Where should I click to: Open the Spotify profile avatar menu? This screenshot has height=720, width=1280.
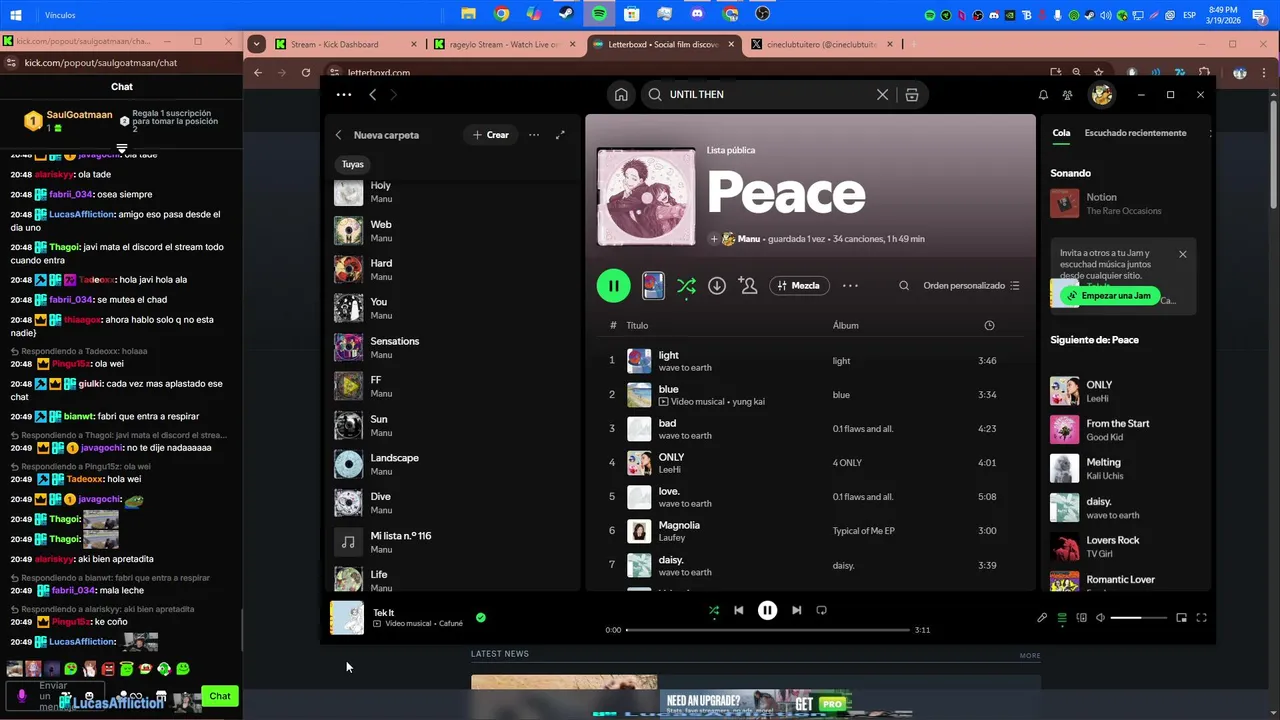tap(1101, 95)
